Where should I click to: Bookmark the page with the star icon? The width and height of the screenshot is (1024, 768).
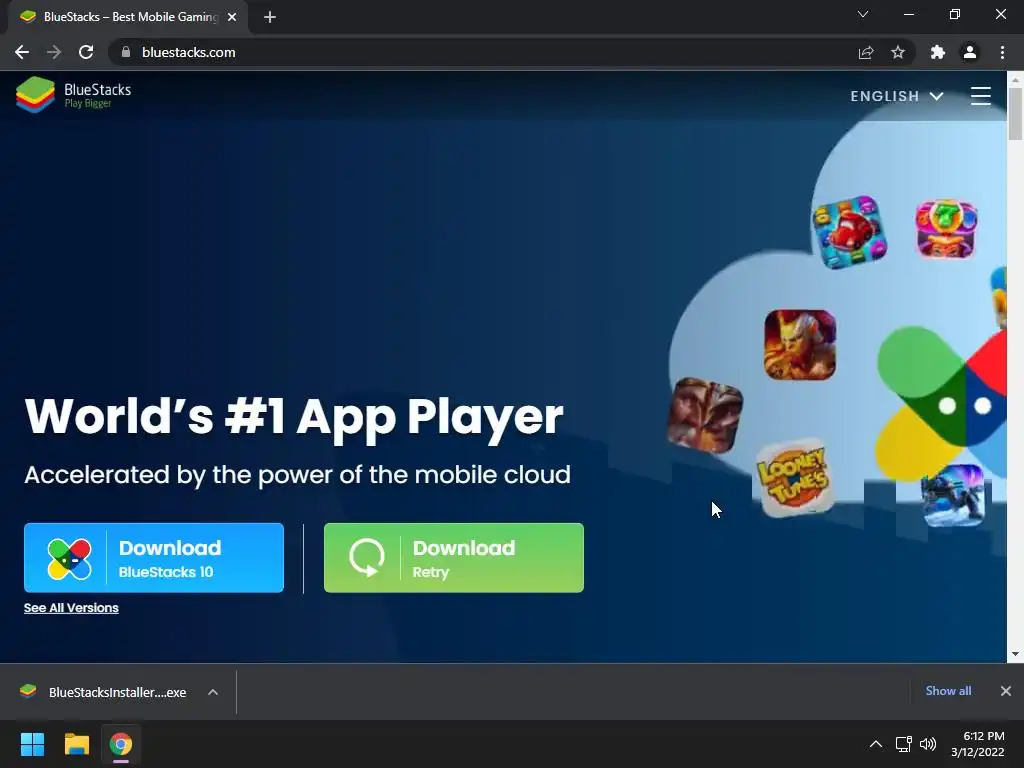coord(898,52)
